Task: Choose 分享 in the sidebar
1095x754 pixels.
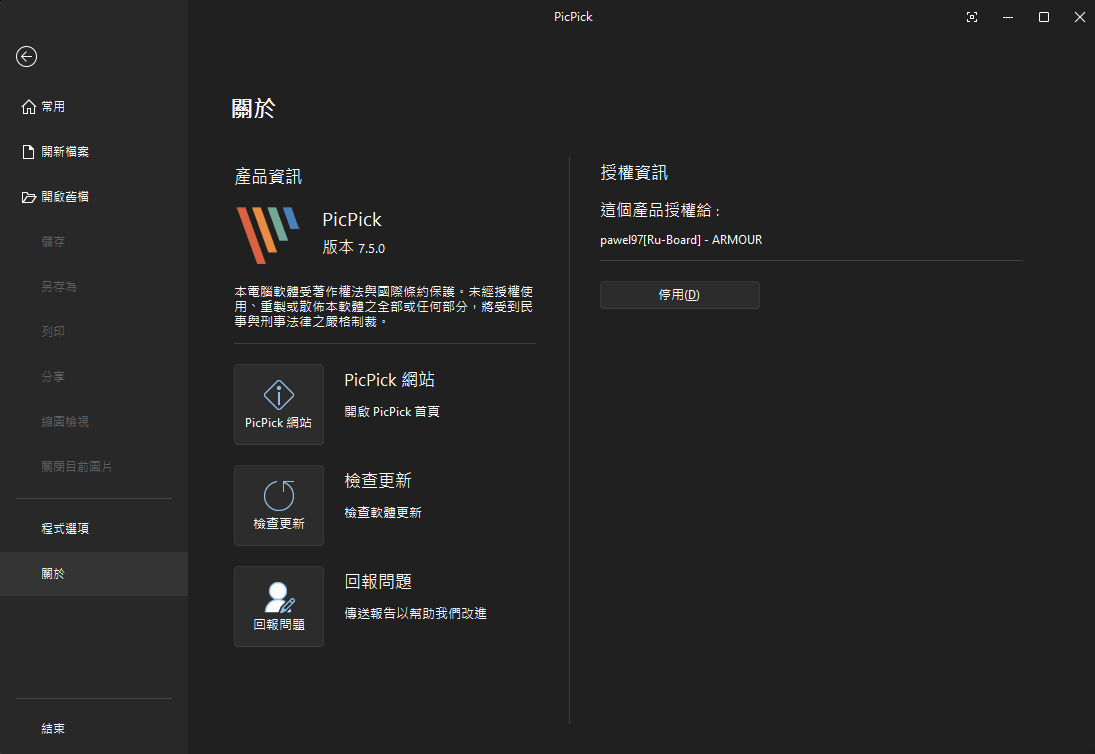Action: tap(94, 376)
